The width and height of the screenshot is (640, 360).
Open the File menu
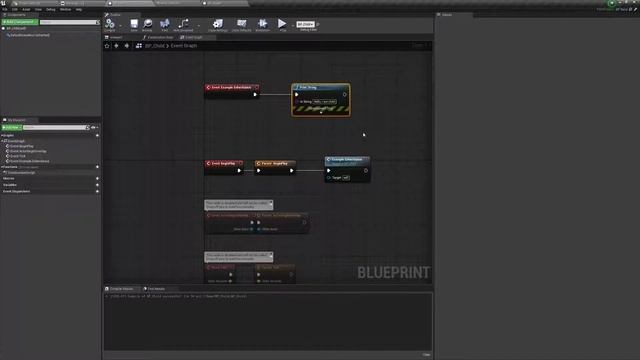pyautogui.click(x=5, y=9)
